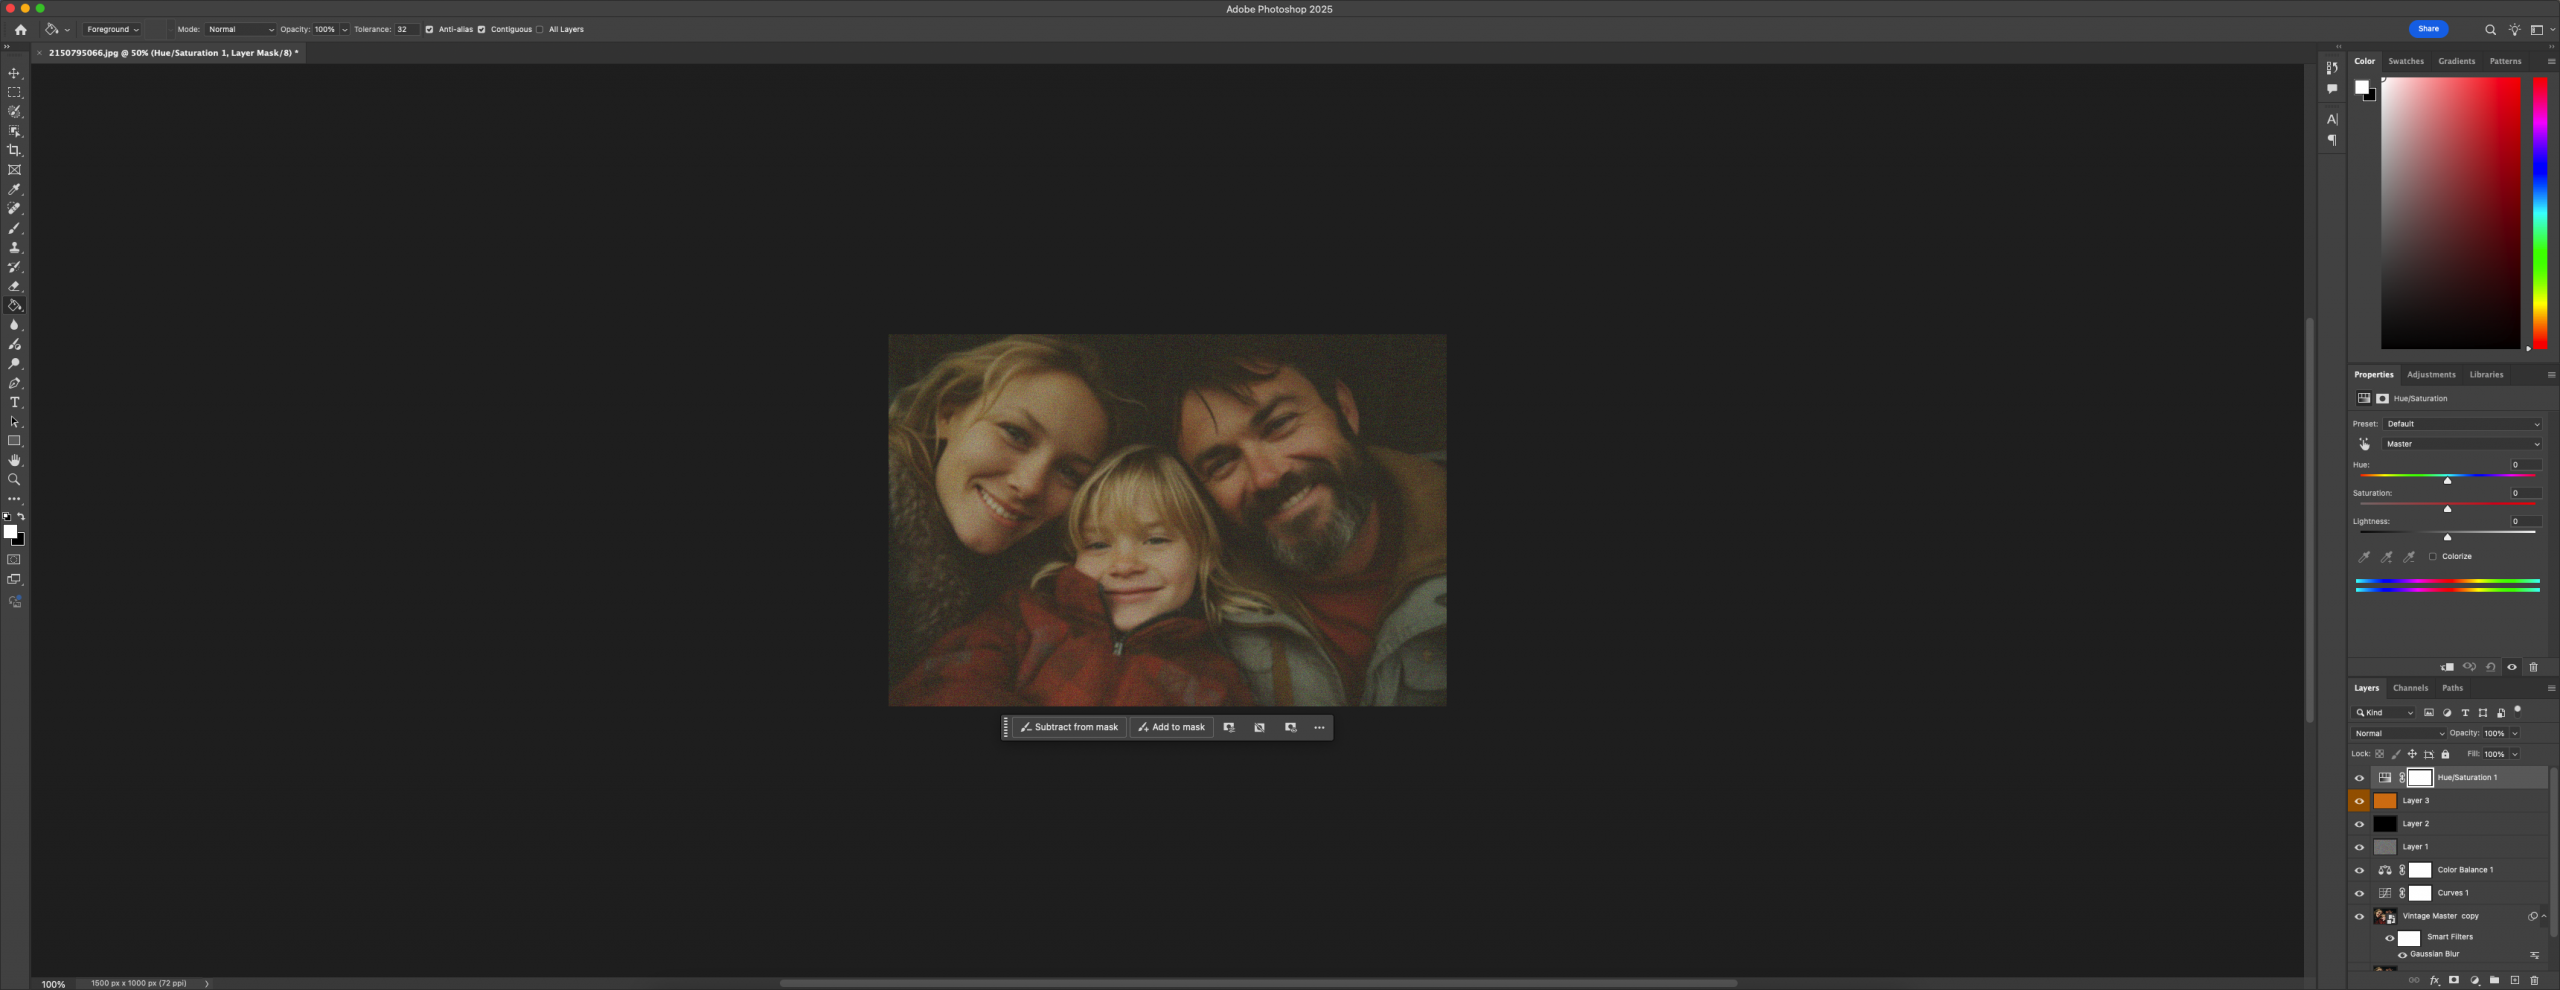Select the Zoom tool
2560x990 pixels.
coord(14,480)
